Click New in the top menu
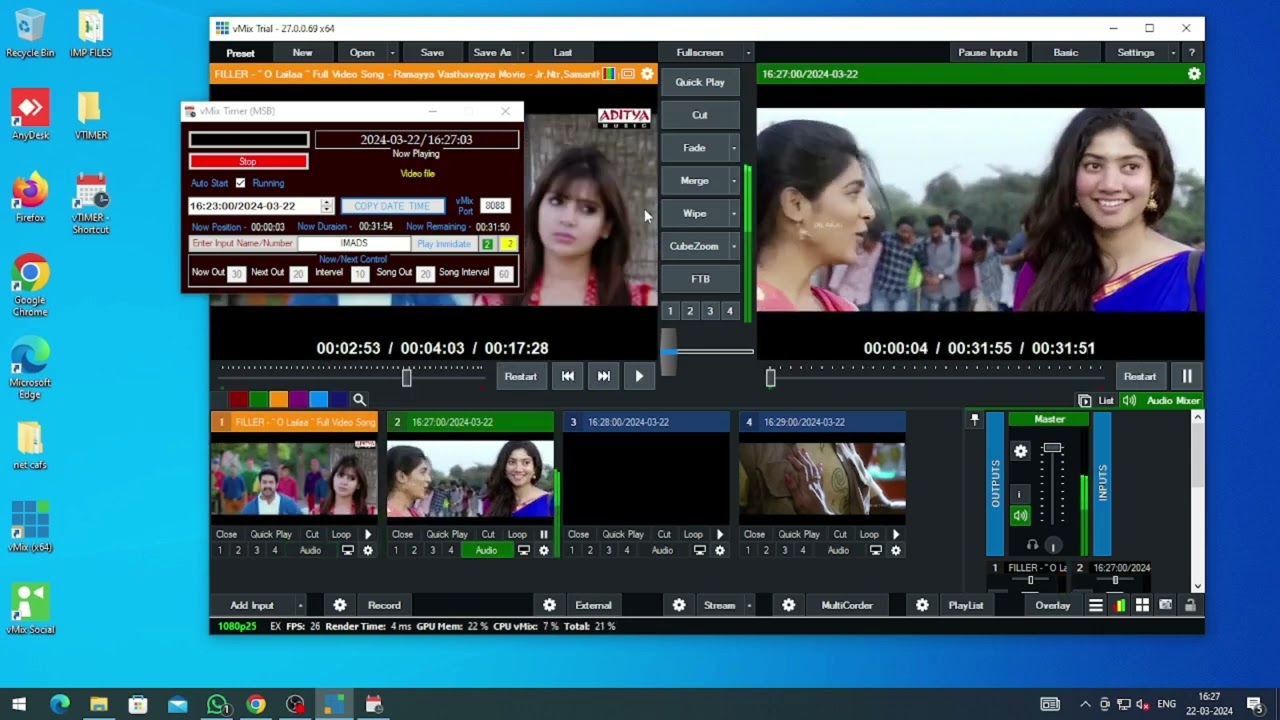The height and width of the screenshot is (720, 1280). [x=302, y=53]
